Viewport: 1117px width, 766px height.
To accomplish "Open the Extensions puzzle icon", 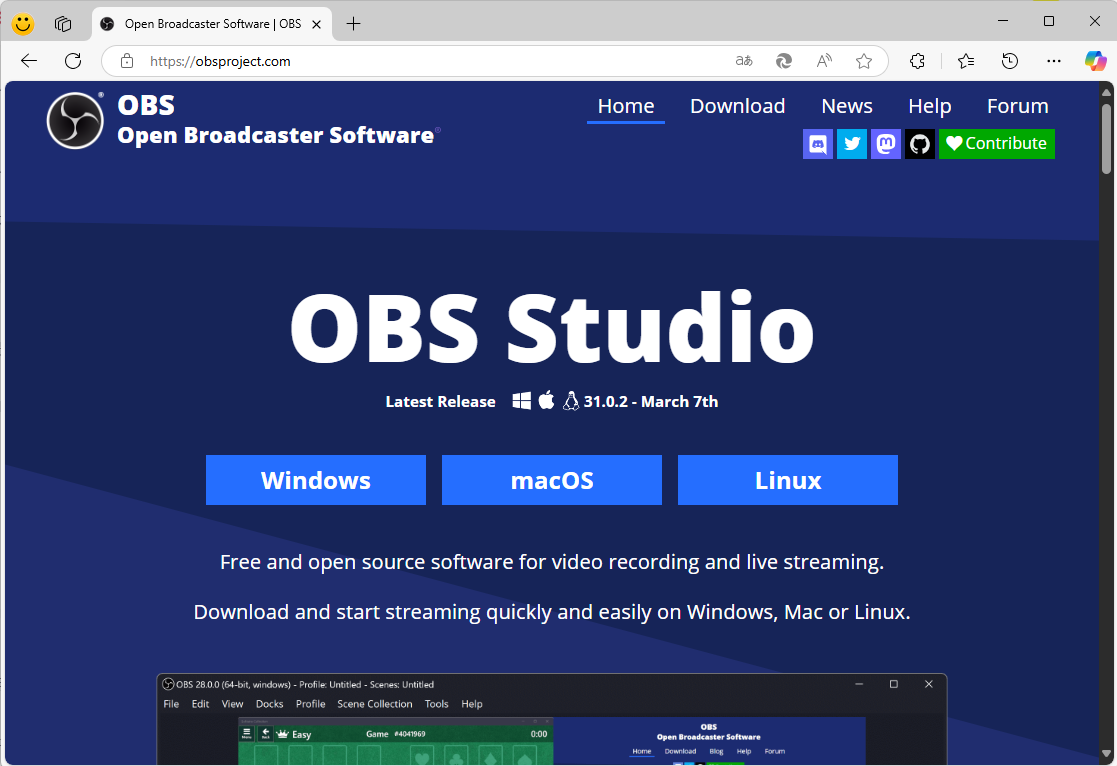I will [918, 61].
